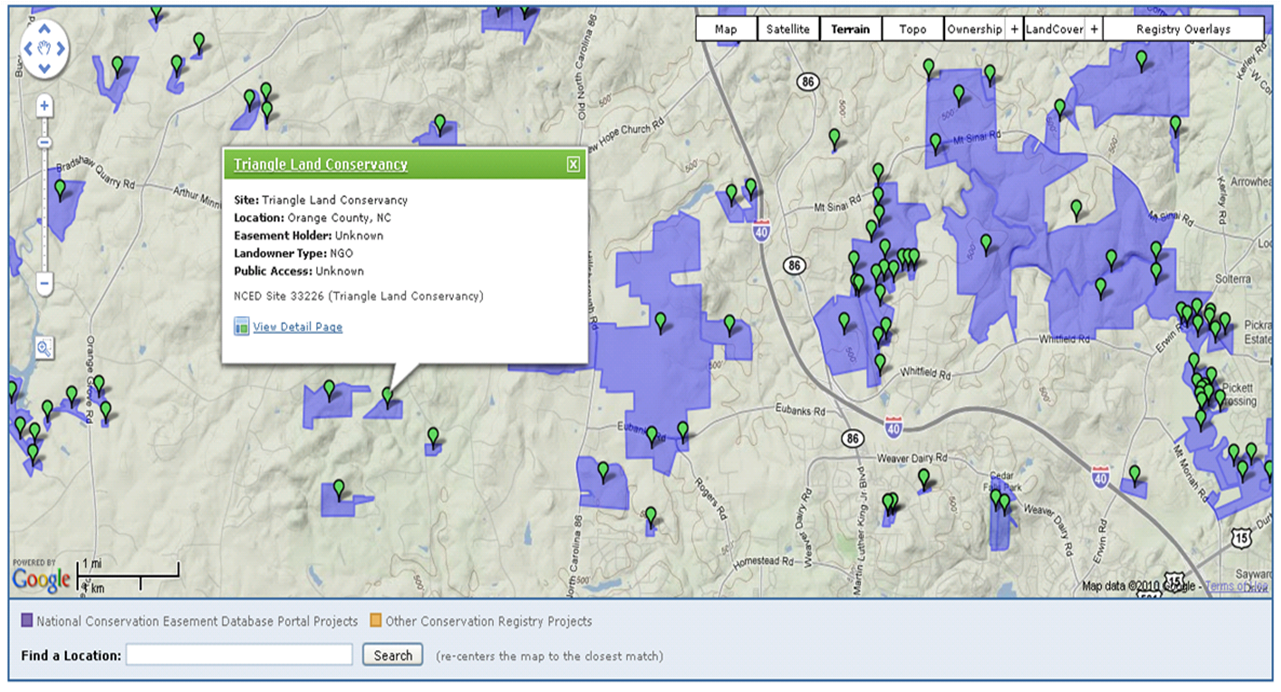Follow the View Detail Page link
The width and height of the screenshot is (1281, 692).
[296, 327]
